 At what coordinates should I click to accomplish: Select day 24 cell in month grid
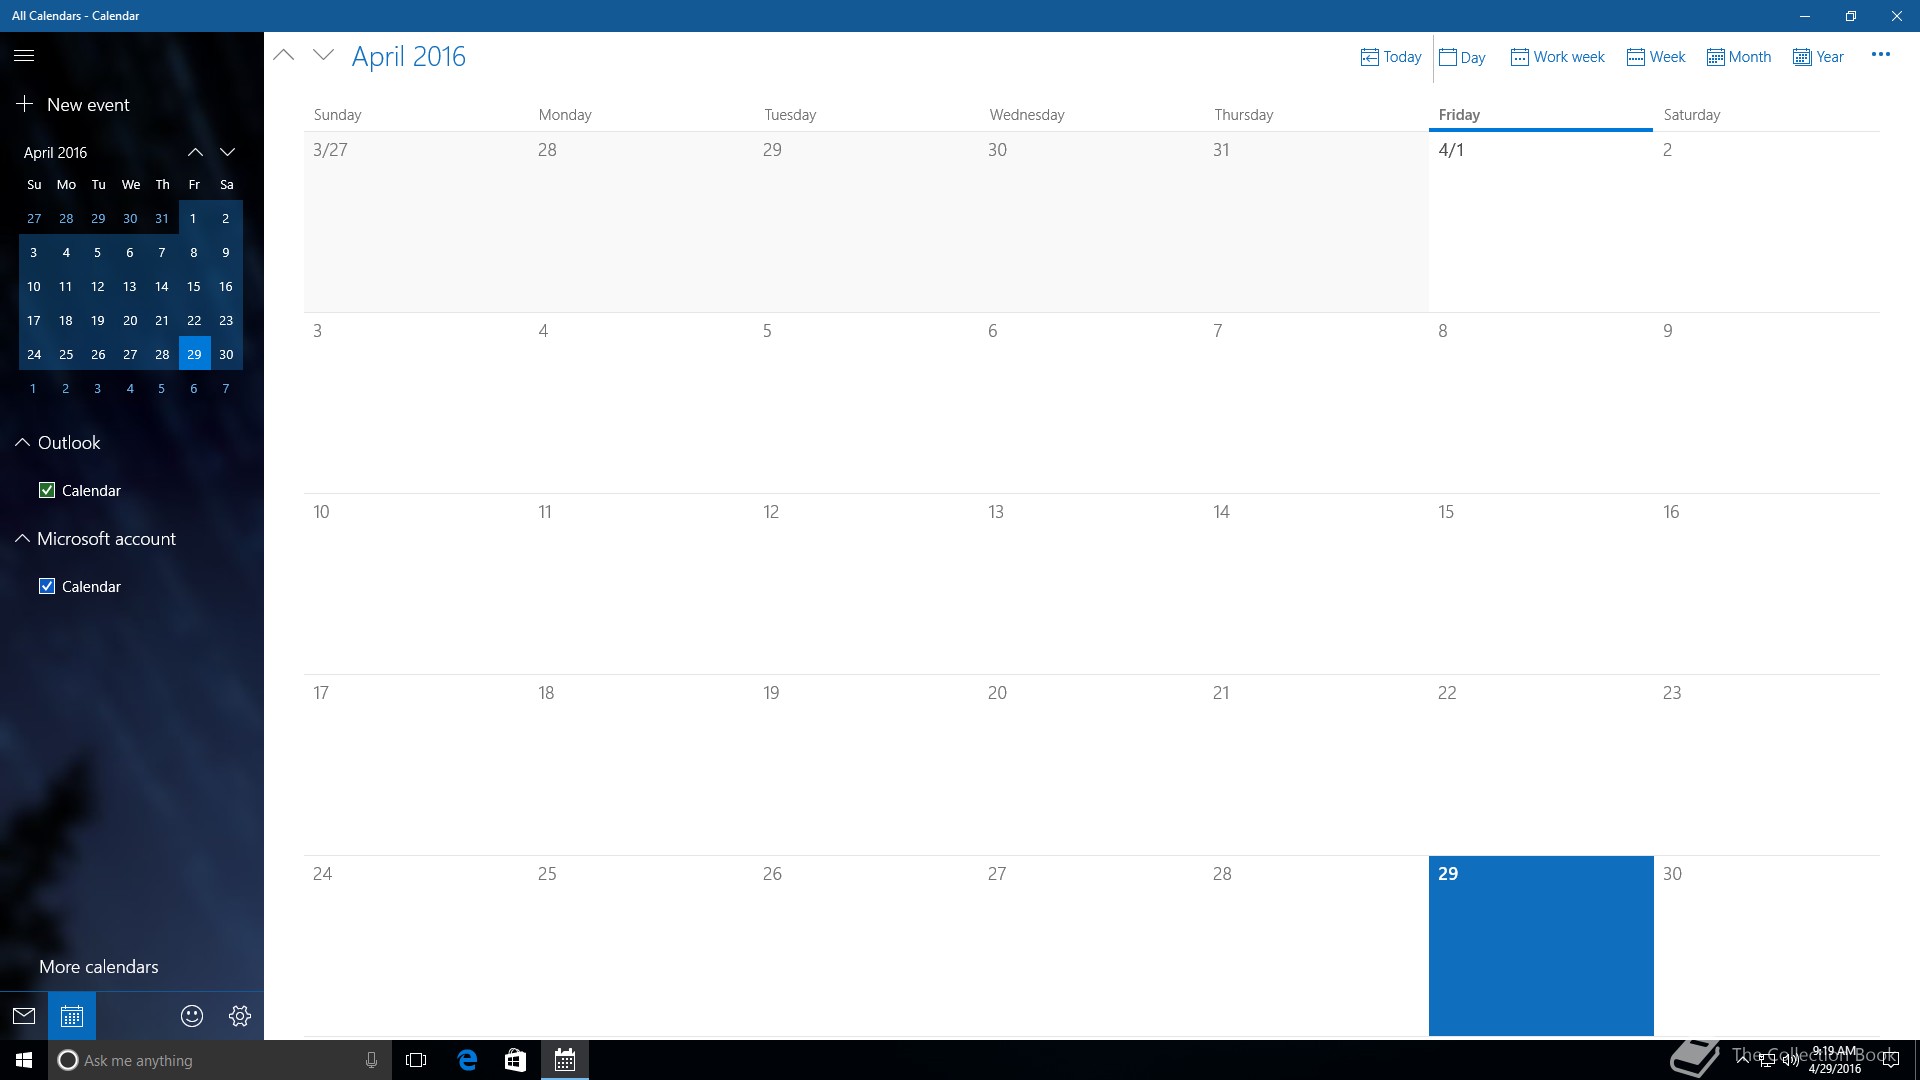pos(416,945)
